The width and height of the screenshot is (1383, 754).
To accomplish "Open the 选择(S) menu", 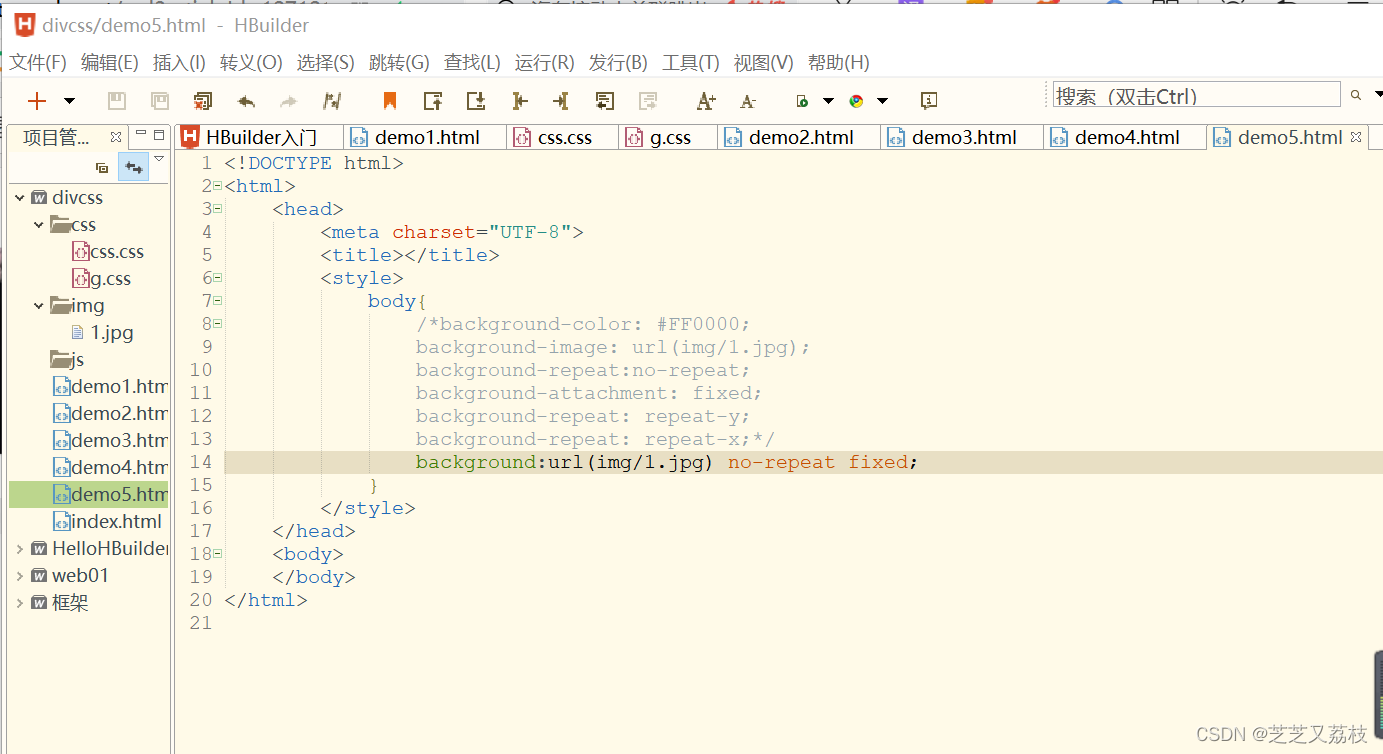I will [x=325, y=62].
